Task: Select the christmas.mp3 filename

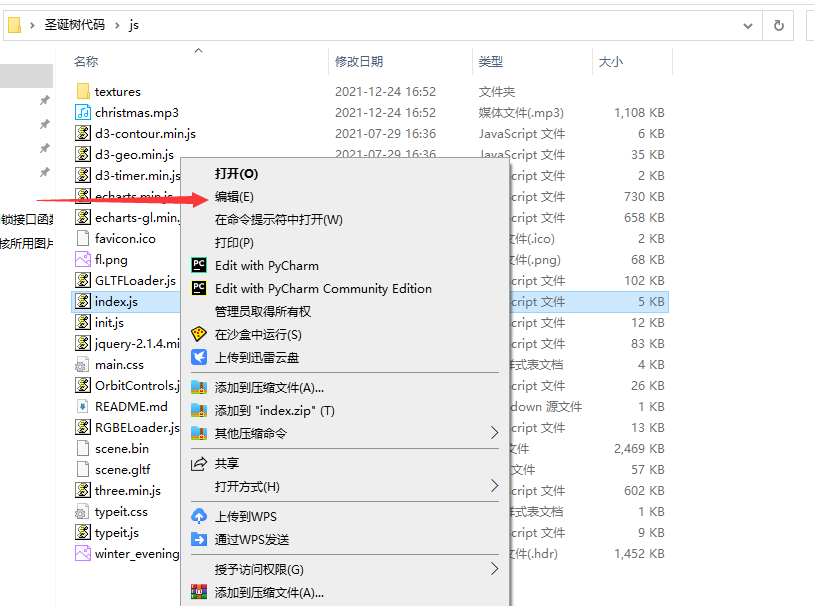Action: (137, 113)
